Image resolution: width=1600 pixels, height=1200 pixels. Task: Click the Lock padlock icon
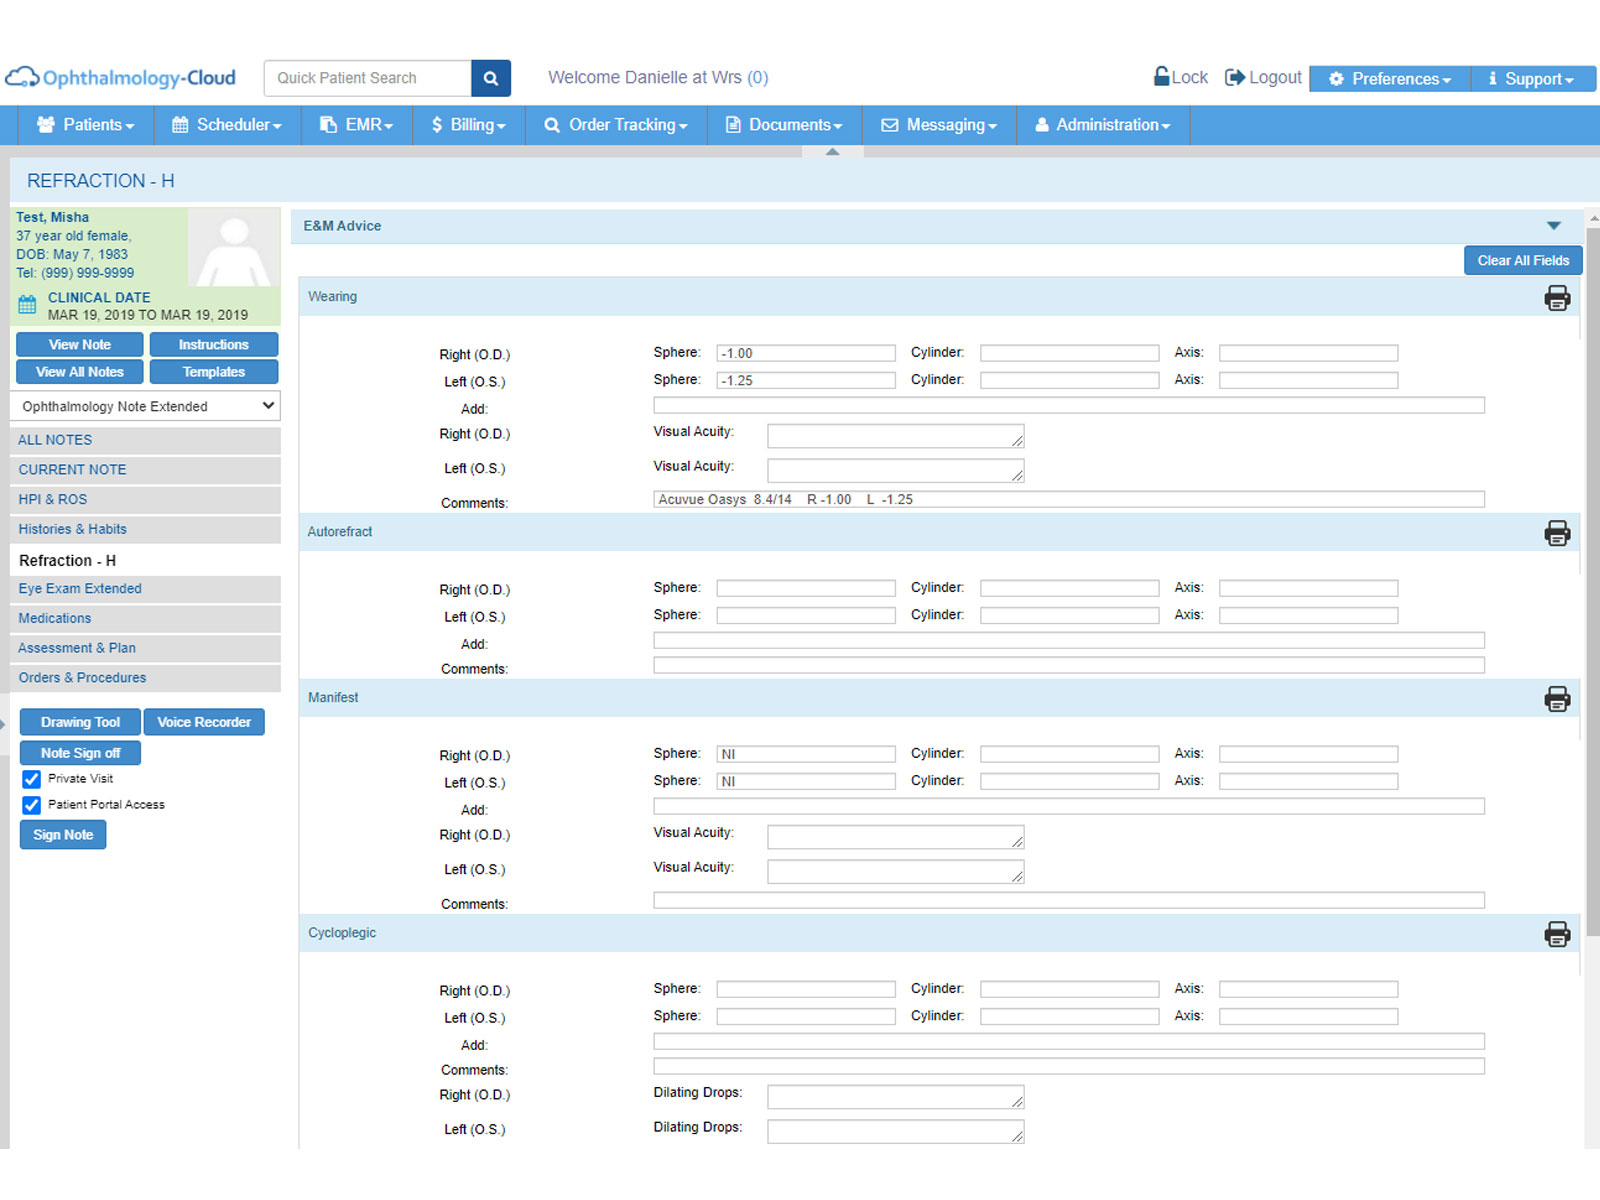[1162, 77]
